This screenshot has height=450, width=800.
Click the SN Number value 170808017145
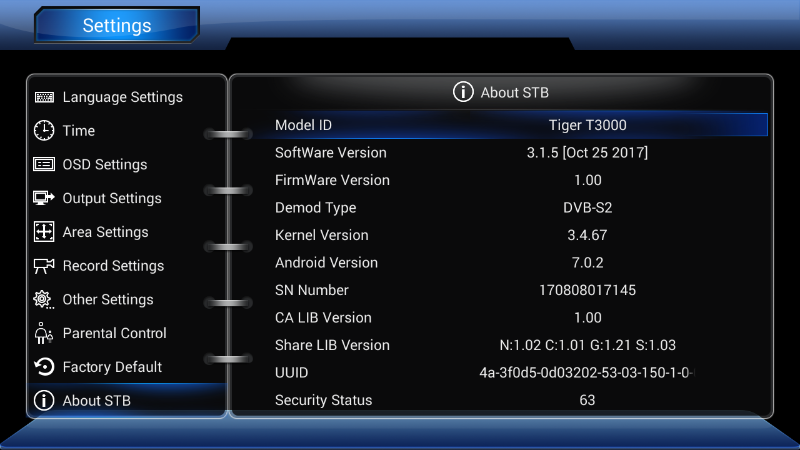pos(587,290)
